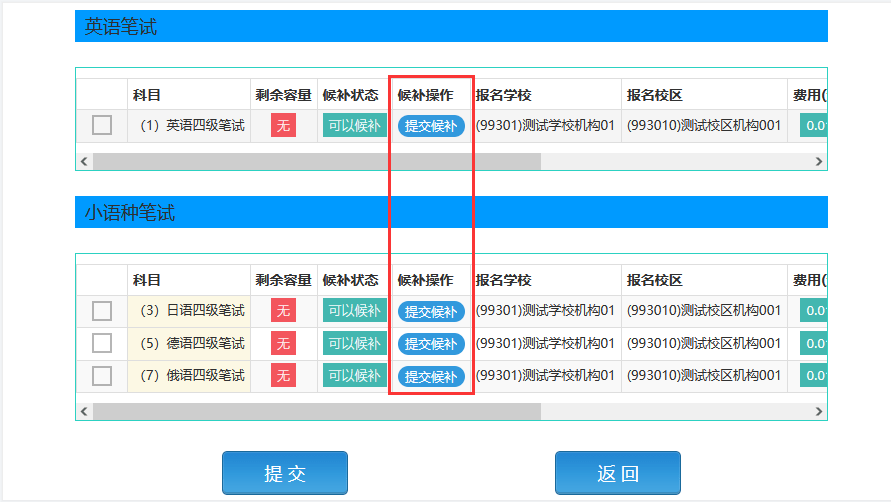Click the (7) 俄语四级笔试 subject cell

pyautogui.click(x=189, y=376)
